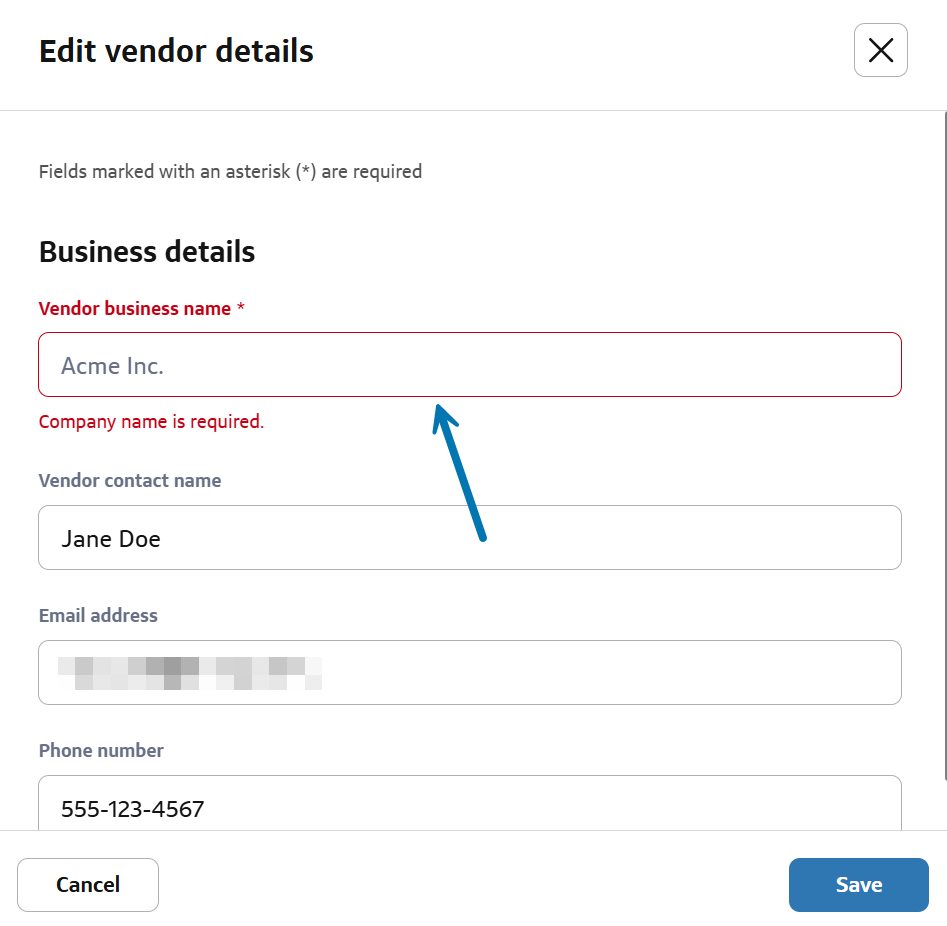
Task: Click empty footer space between Cancel and Save
Action: [470, 884]
